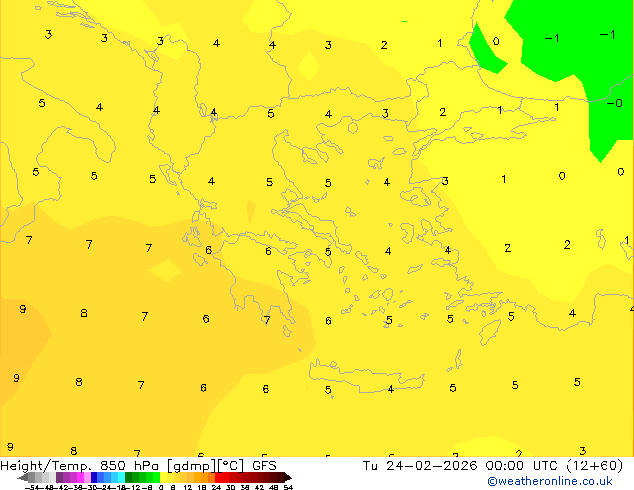
Task: Pick the bright green legend swatch below 0
Action: (156, 477)
